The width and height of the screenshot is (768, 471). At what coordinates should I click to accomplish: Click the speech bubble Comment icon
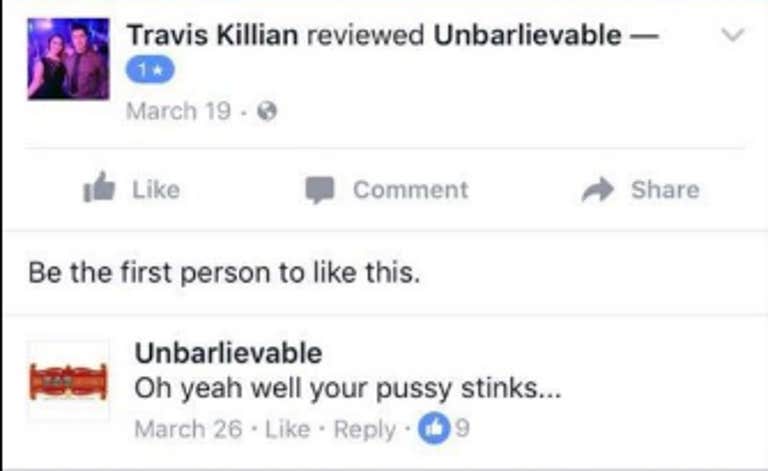tap(320, 190)
